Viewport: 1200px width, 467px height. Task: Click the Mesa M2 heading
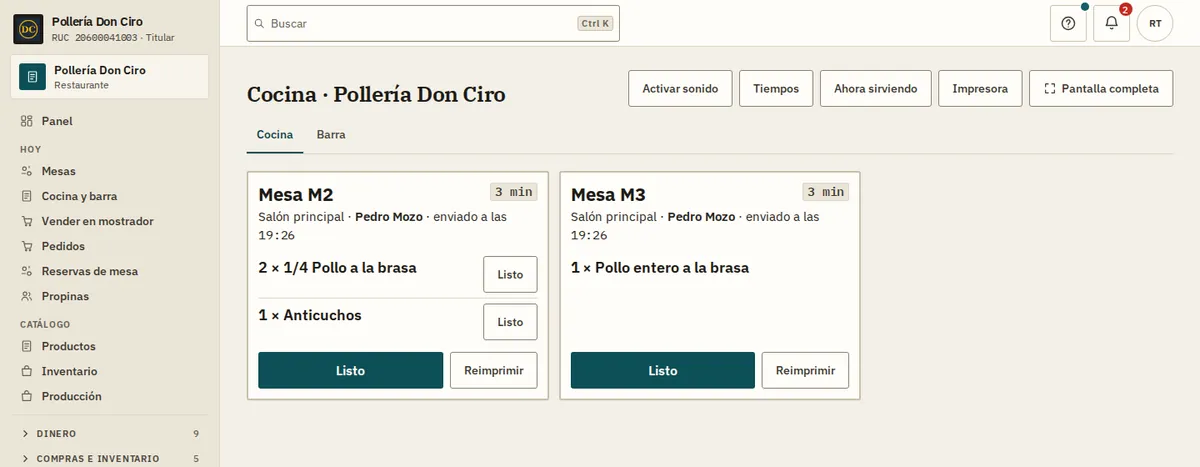[x=296, y=194]
